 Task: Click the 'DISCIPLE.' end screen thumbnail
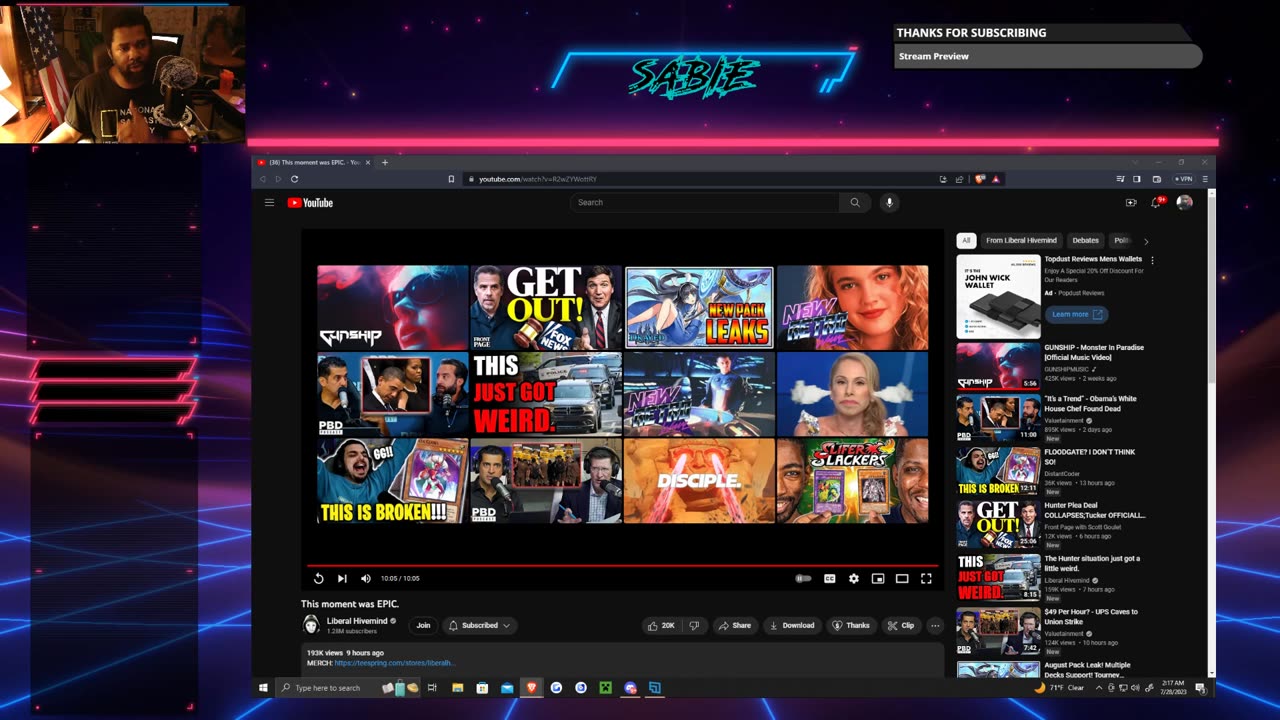699,480
